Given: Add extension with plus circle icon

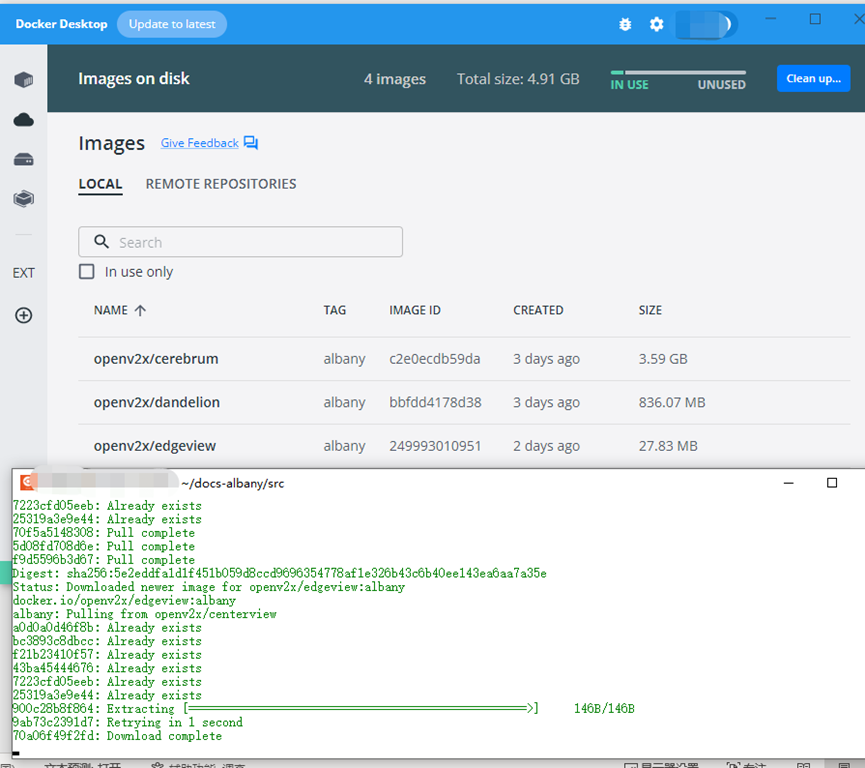Looking at the screenshot, I should click(23, 316).
